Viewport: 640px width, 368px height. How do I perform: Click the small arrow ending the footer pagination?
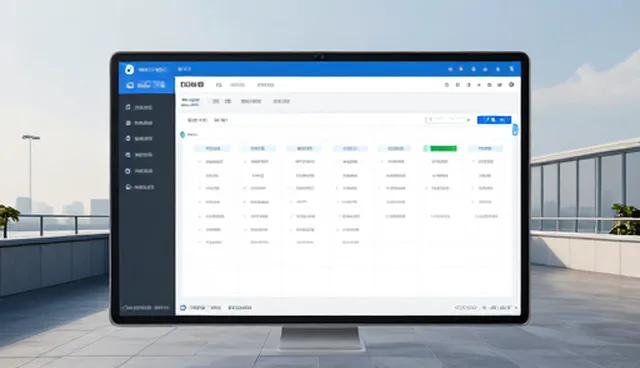[x=516, y=308]
